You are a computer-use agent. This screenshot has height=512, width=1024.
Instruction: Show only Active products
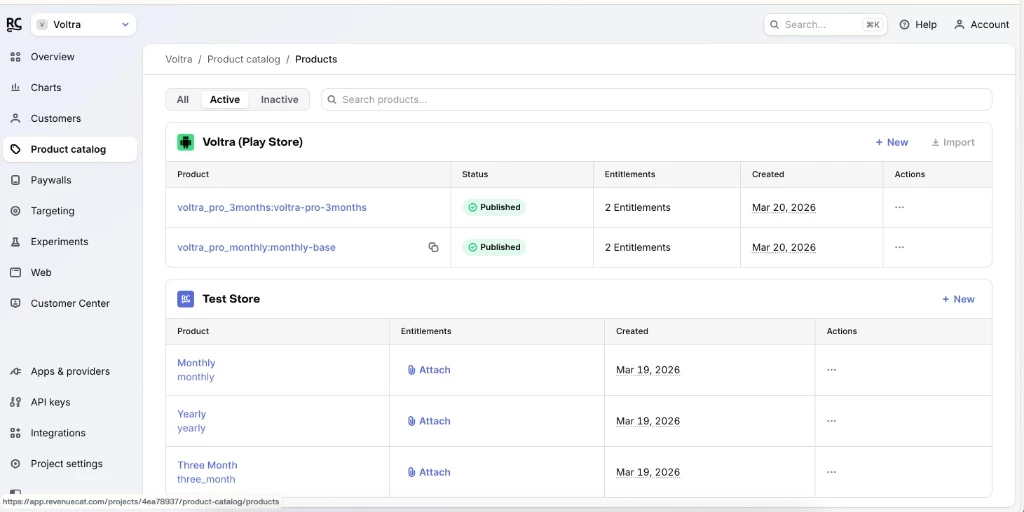coord(225,100)
